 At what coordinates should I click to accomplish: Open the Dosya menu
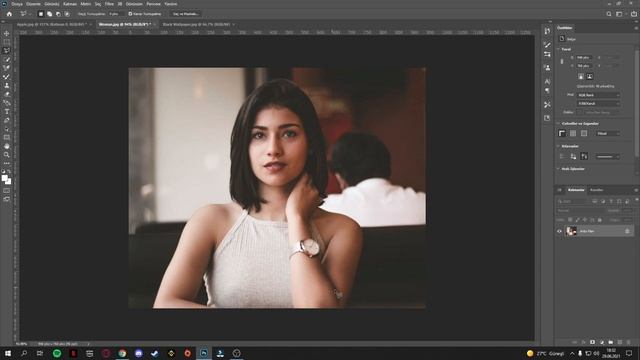[17, 4]
